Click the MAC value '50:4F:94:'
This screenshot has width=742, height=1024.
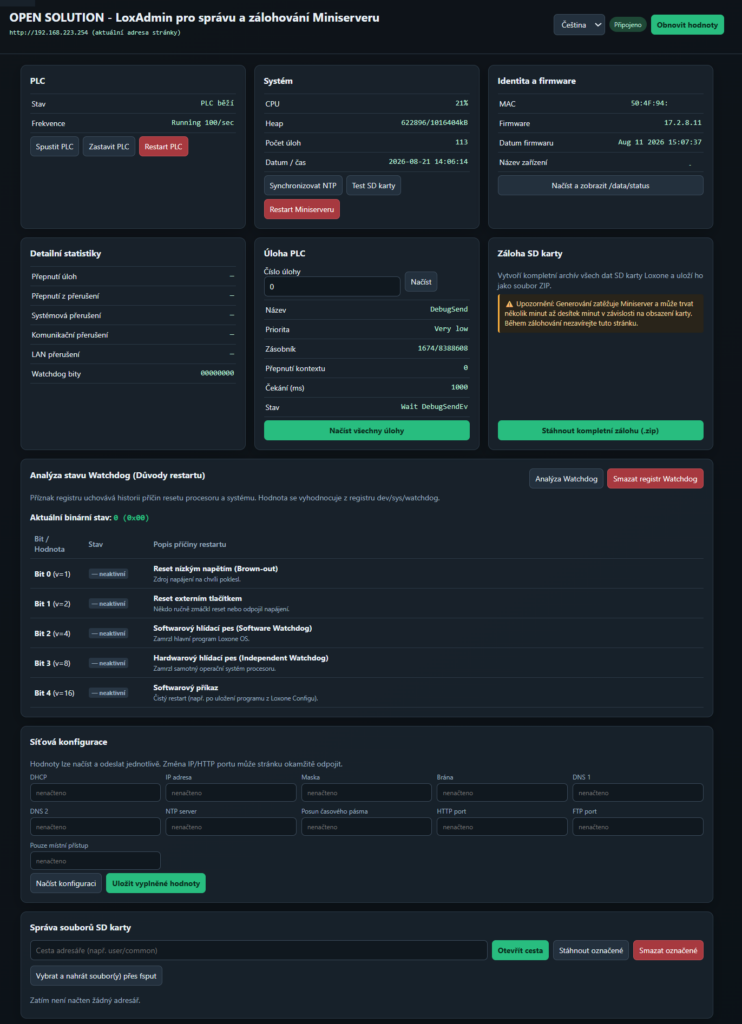pyautogui.click(x=649, y=103)
